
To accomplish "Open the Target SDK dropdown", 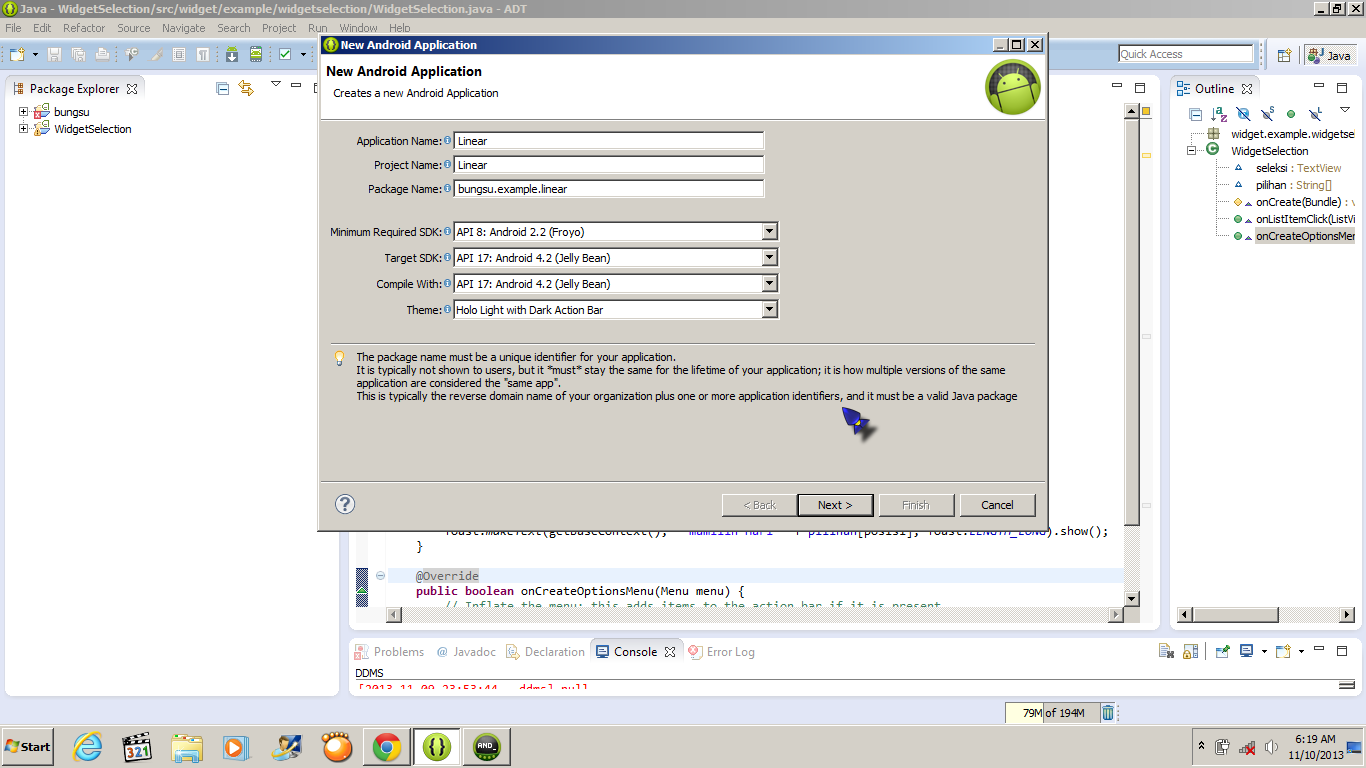I will click(x=769, y=258).
